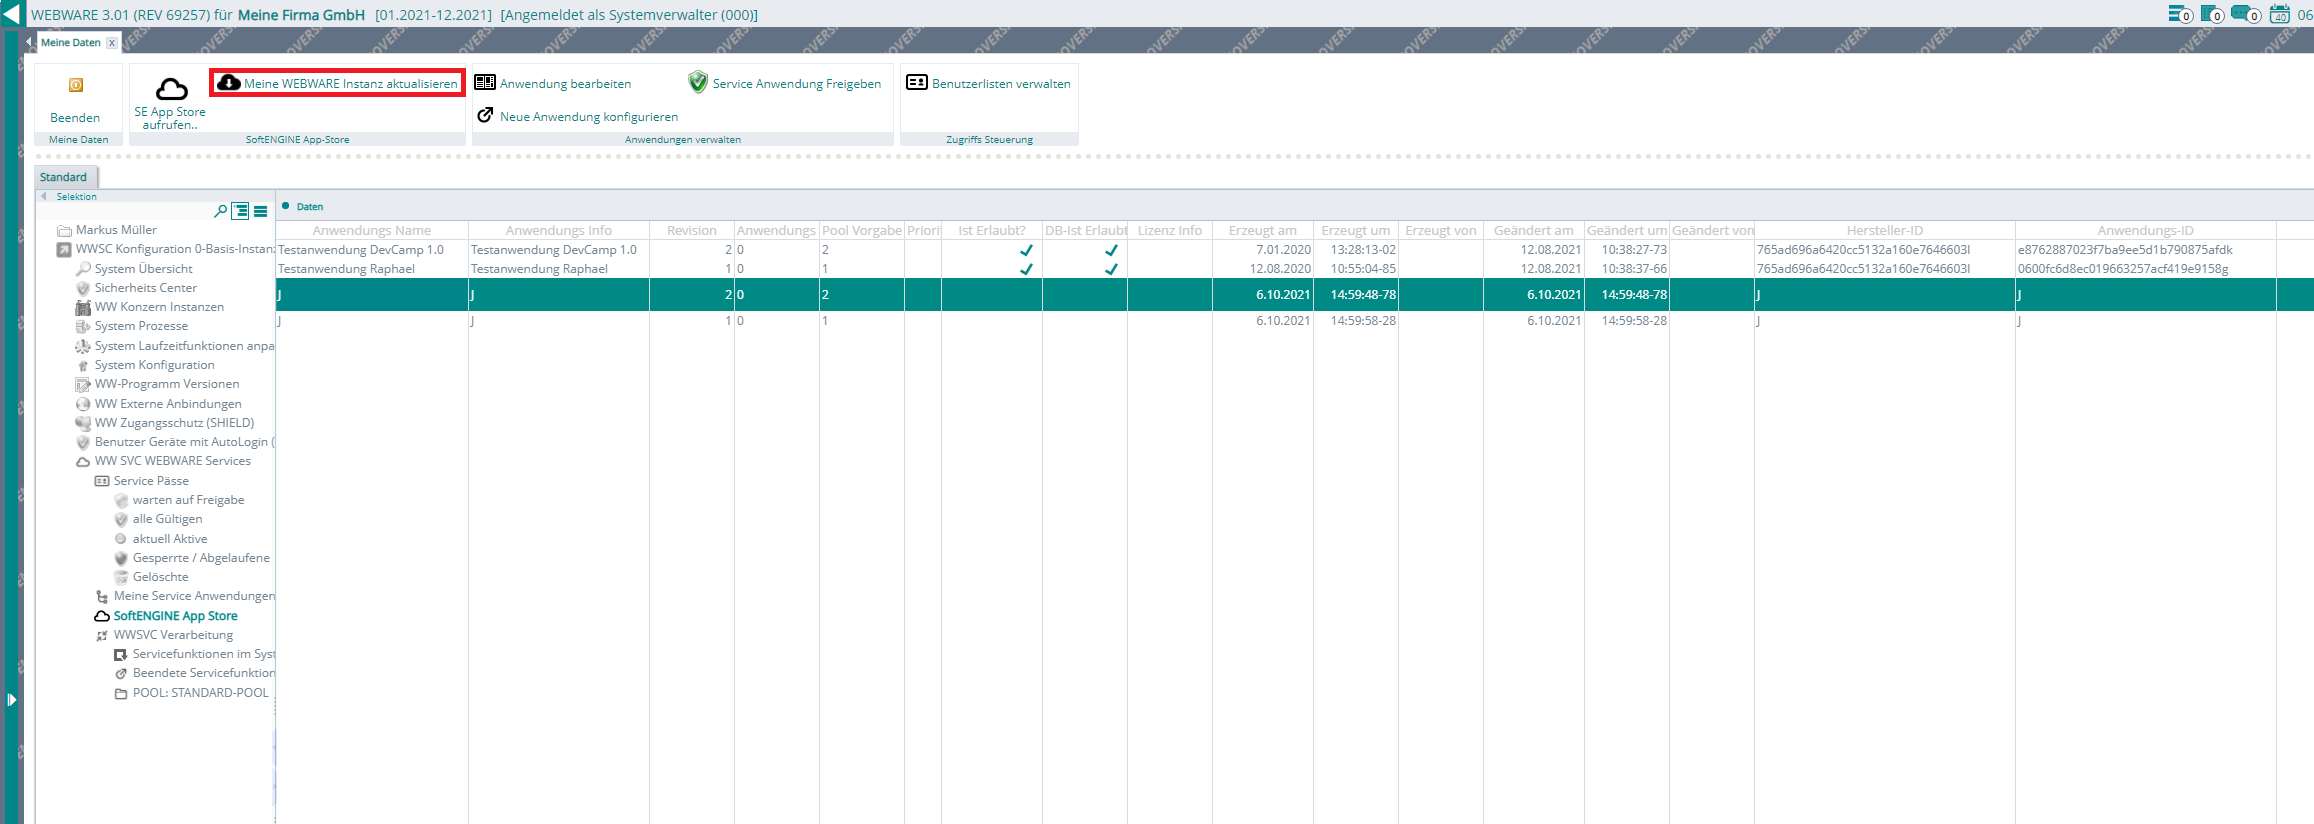Click the hamburger menu icon in Selektion

coord(261,211)
